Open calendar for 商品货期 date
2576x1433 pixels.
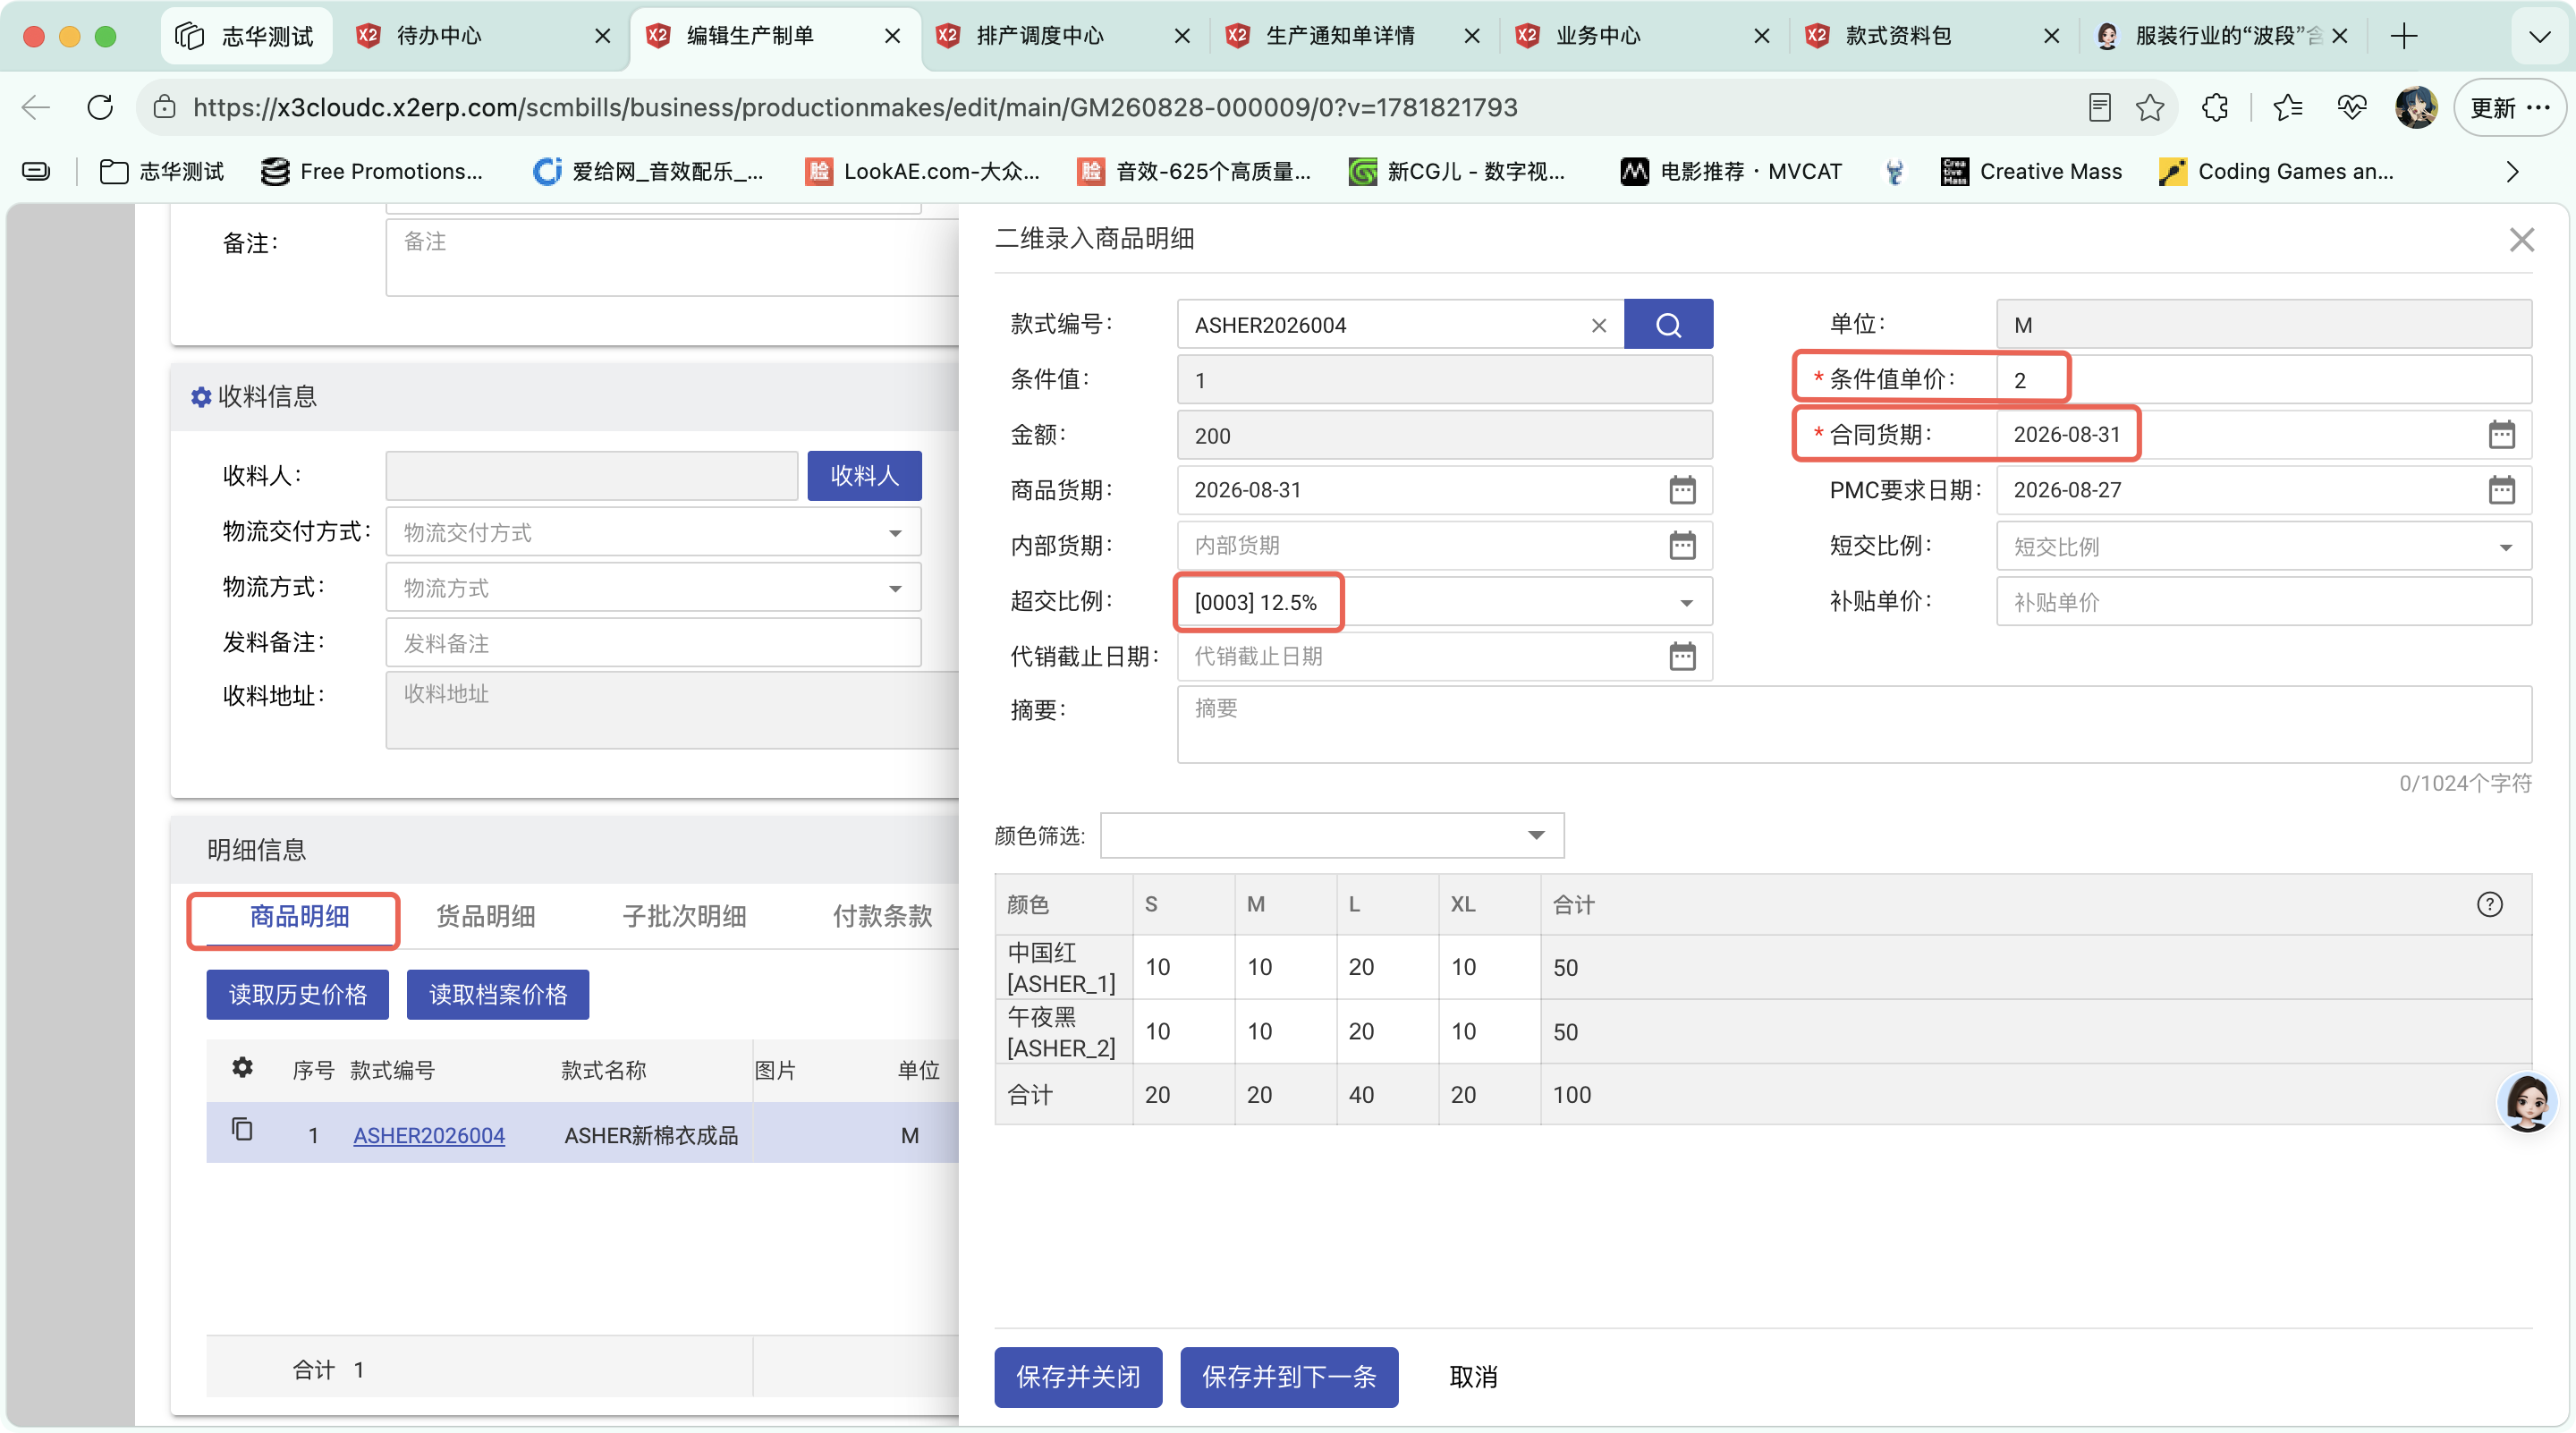coord(1682,490)
